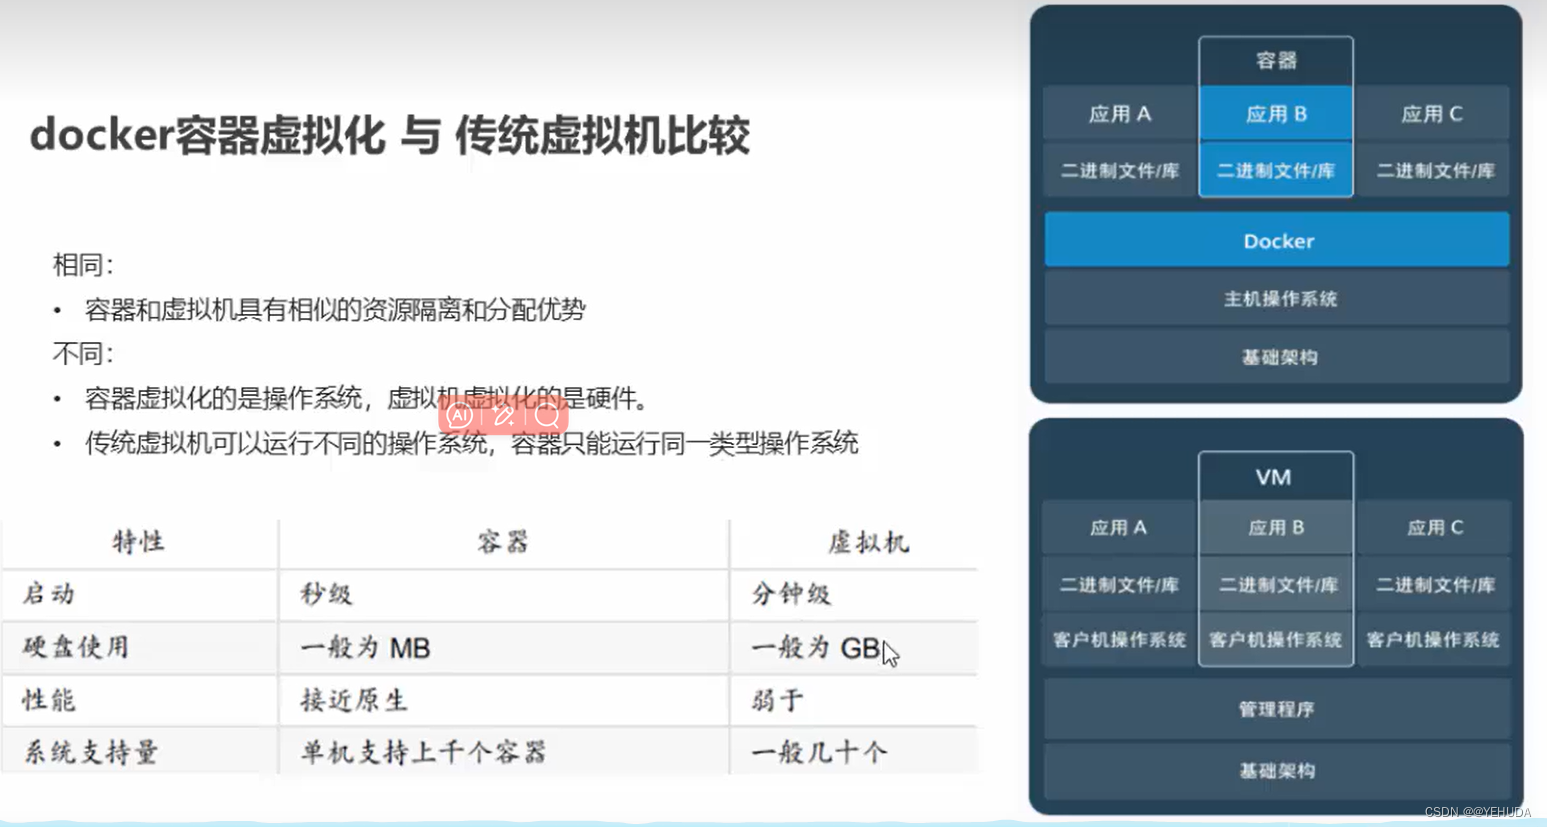This screenshot has width=1547, height=827.
Task: Click the '一般为 GB' cell
Action: click(816, 648)
